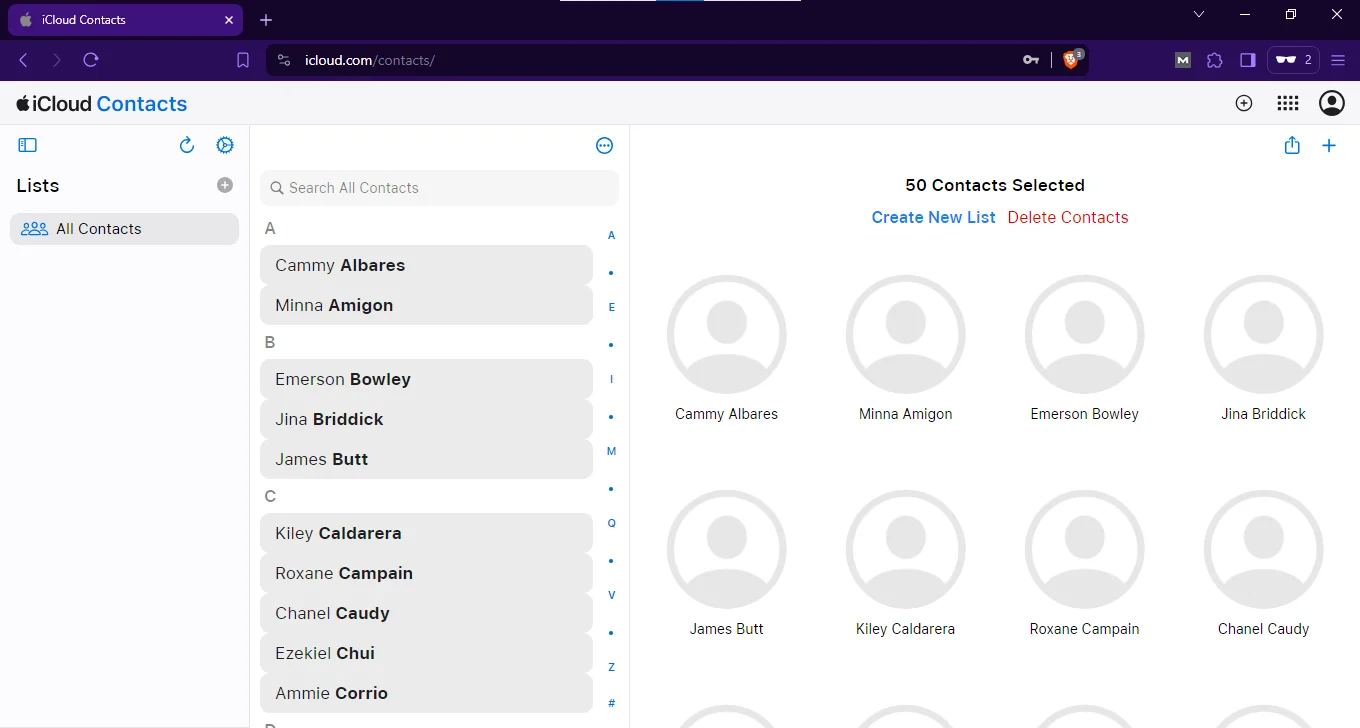Open the M browser extension icon
This screenshot has height=728, width=1360.
[1183, 60]
